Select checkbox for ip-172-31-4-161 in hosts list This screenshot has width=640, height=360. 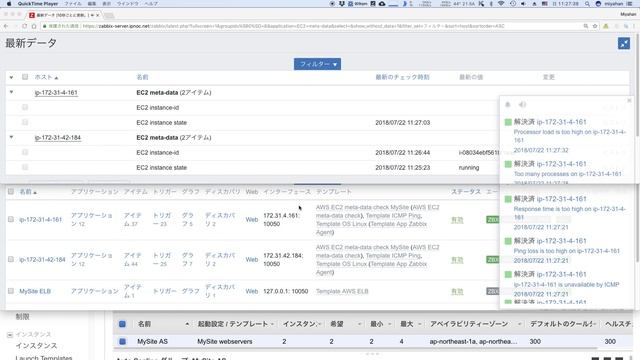pos(11,219)
